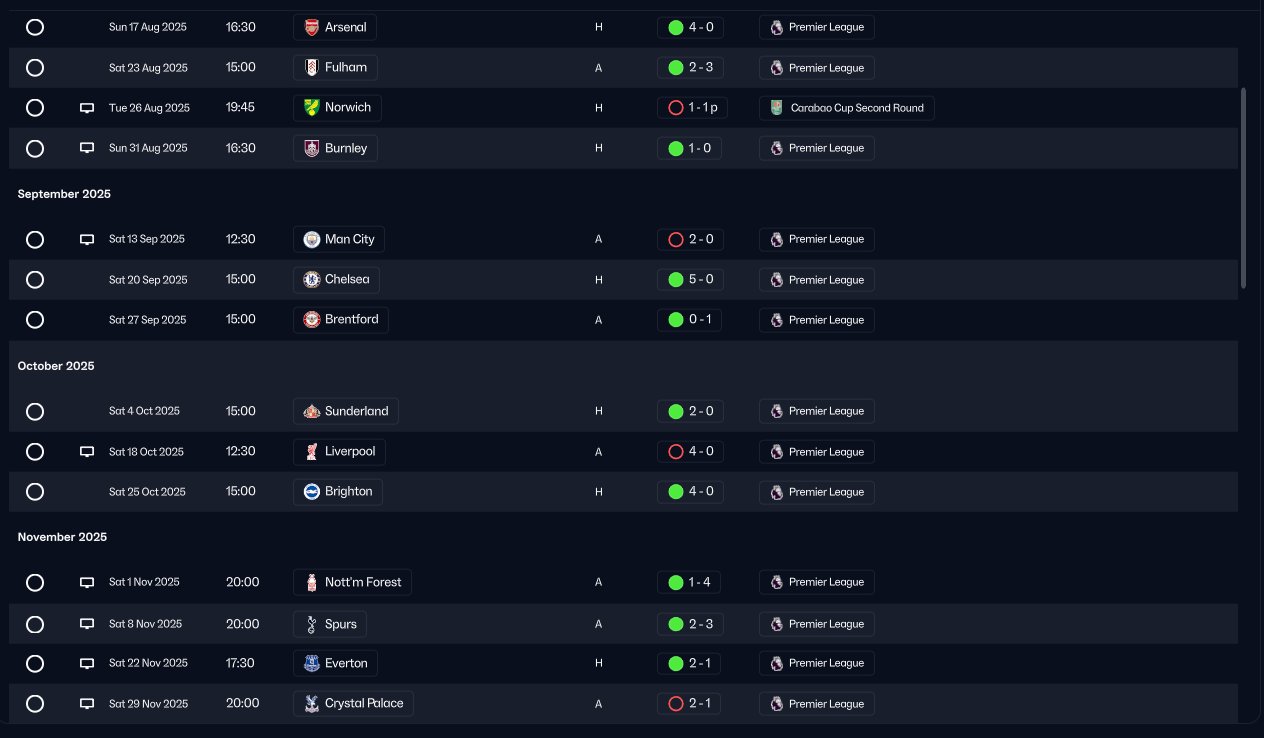Click the October 2025 month header

(x=56, y=366)
